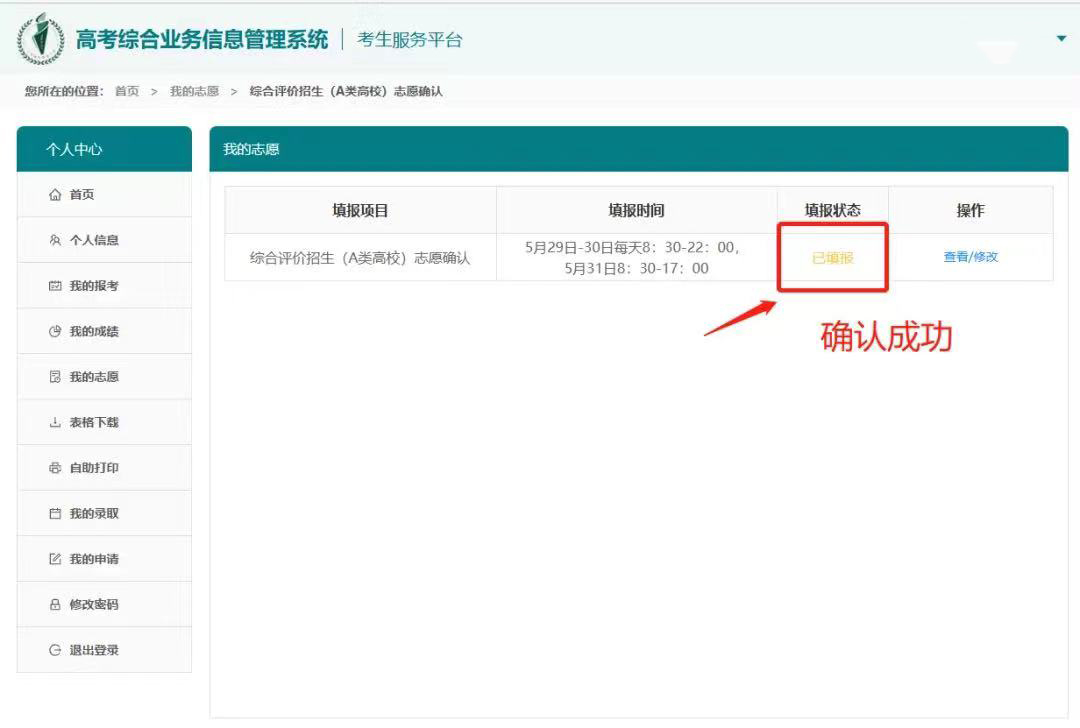Open 我的录取 menu item

pos(94,514)
